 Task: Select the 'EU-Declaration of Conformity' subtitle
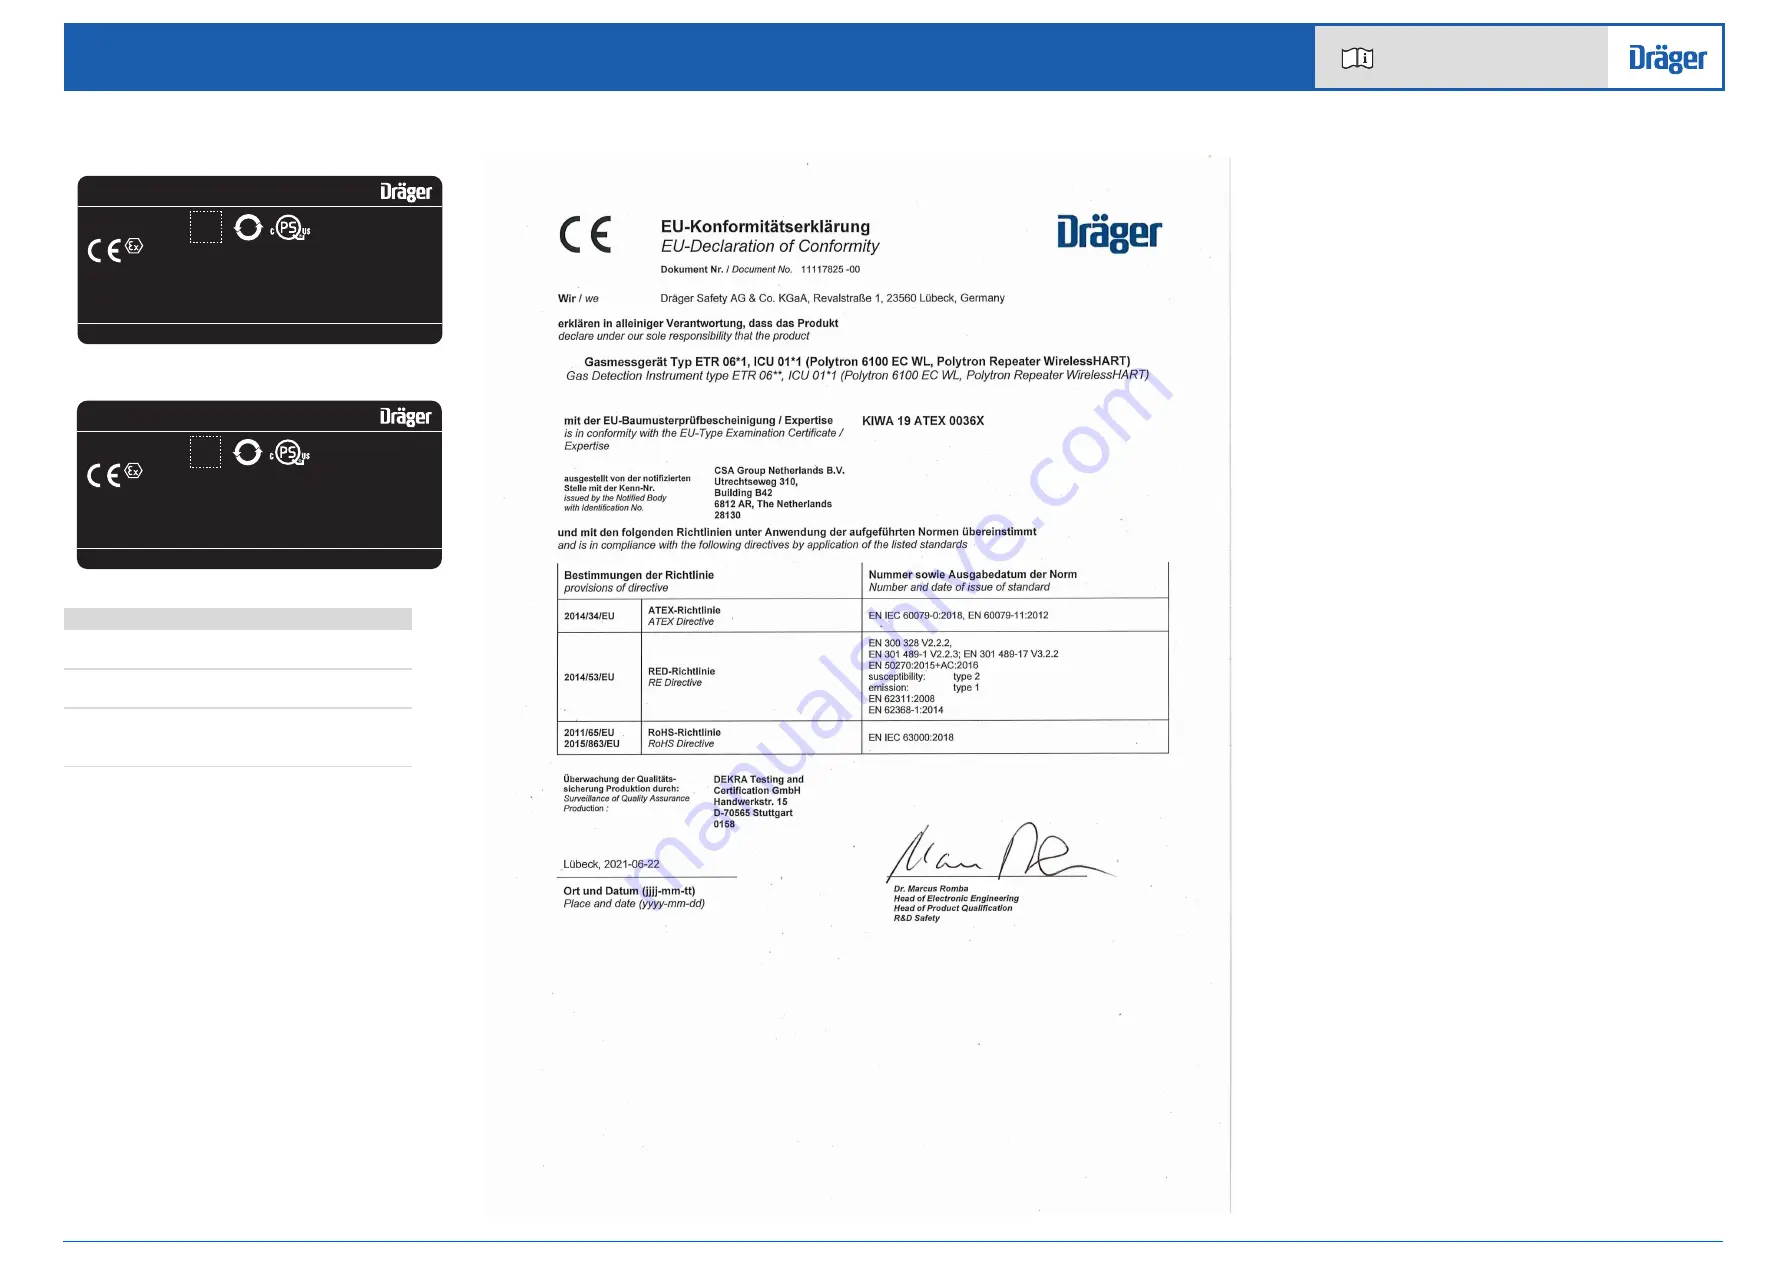click(770, 246)
